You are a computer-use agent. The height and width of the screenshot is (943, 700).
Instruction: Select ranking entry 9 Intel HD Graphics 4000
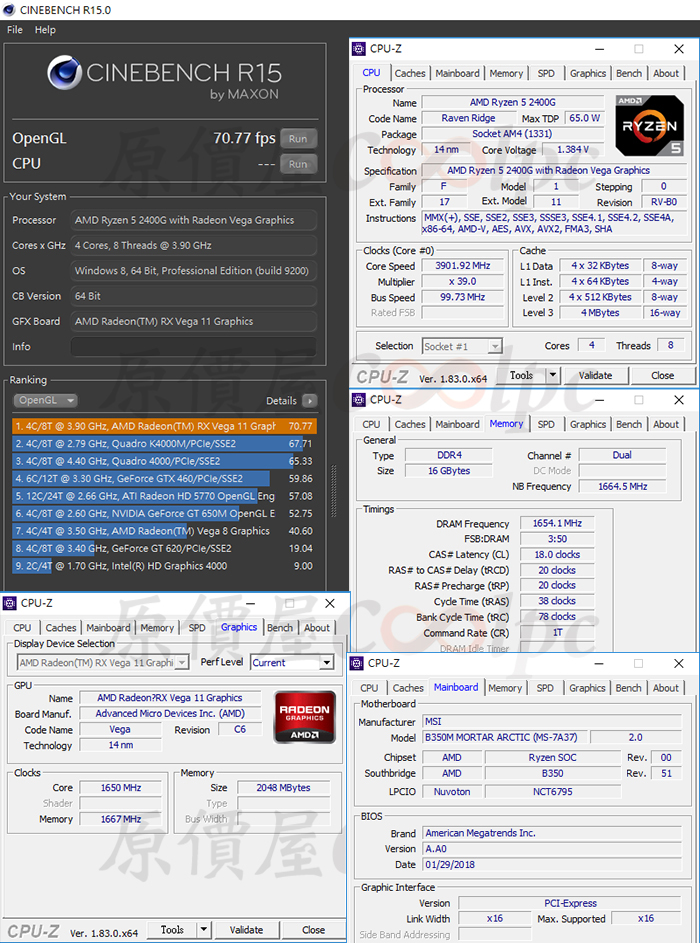point(164,565)
